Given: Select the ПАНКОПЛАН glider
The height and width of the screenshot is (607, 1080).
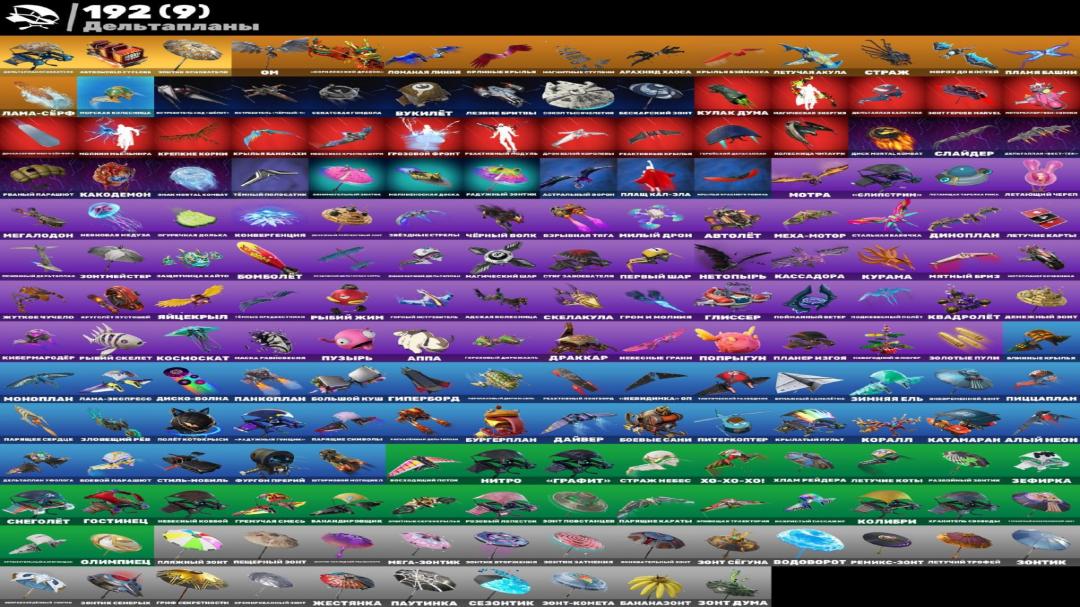Looking at the screenshot, I should click(270, 382).
